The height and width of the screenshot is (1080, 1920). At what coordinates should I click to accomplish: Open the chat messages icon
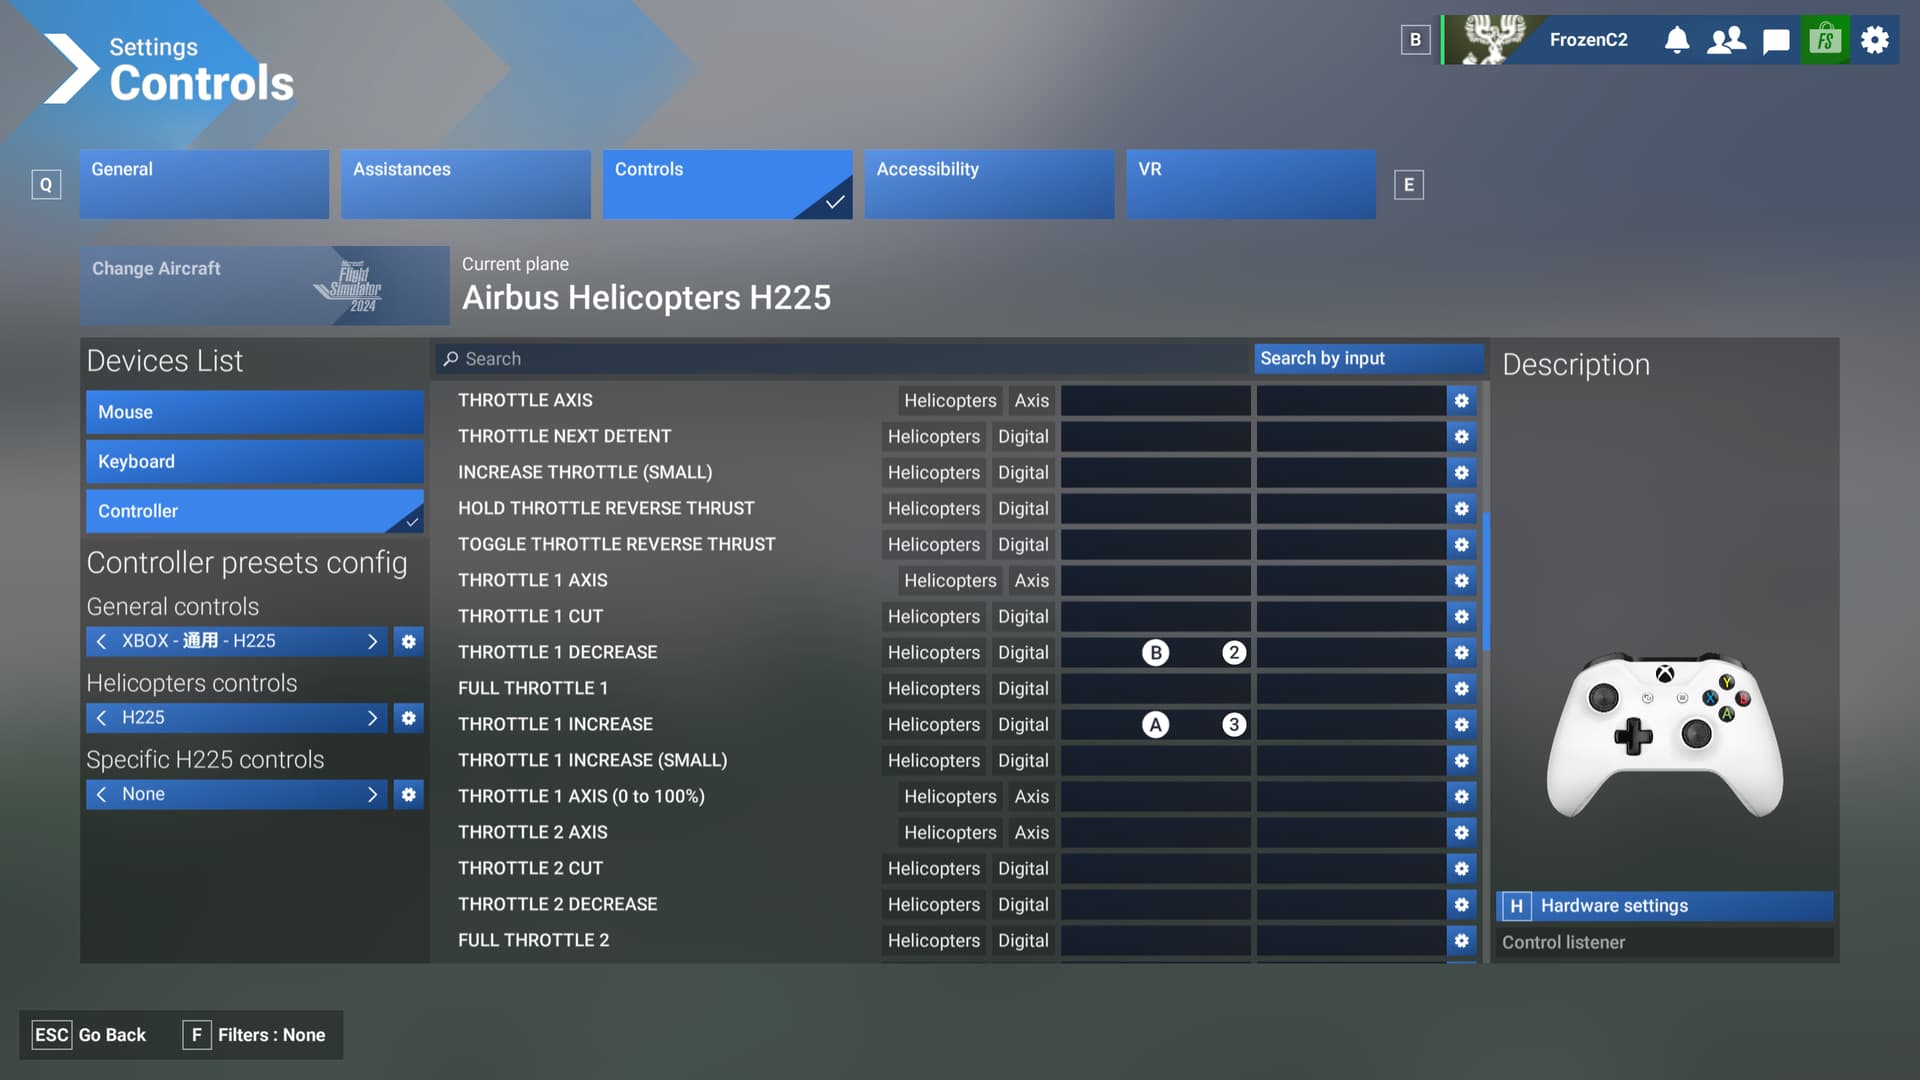pyautogui.click(x=1776, y=40)
